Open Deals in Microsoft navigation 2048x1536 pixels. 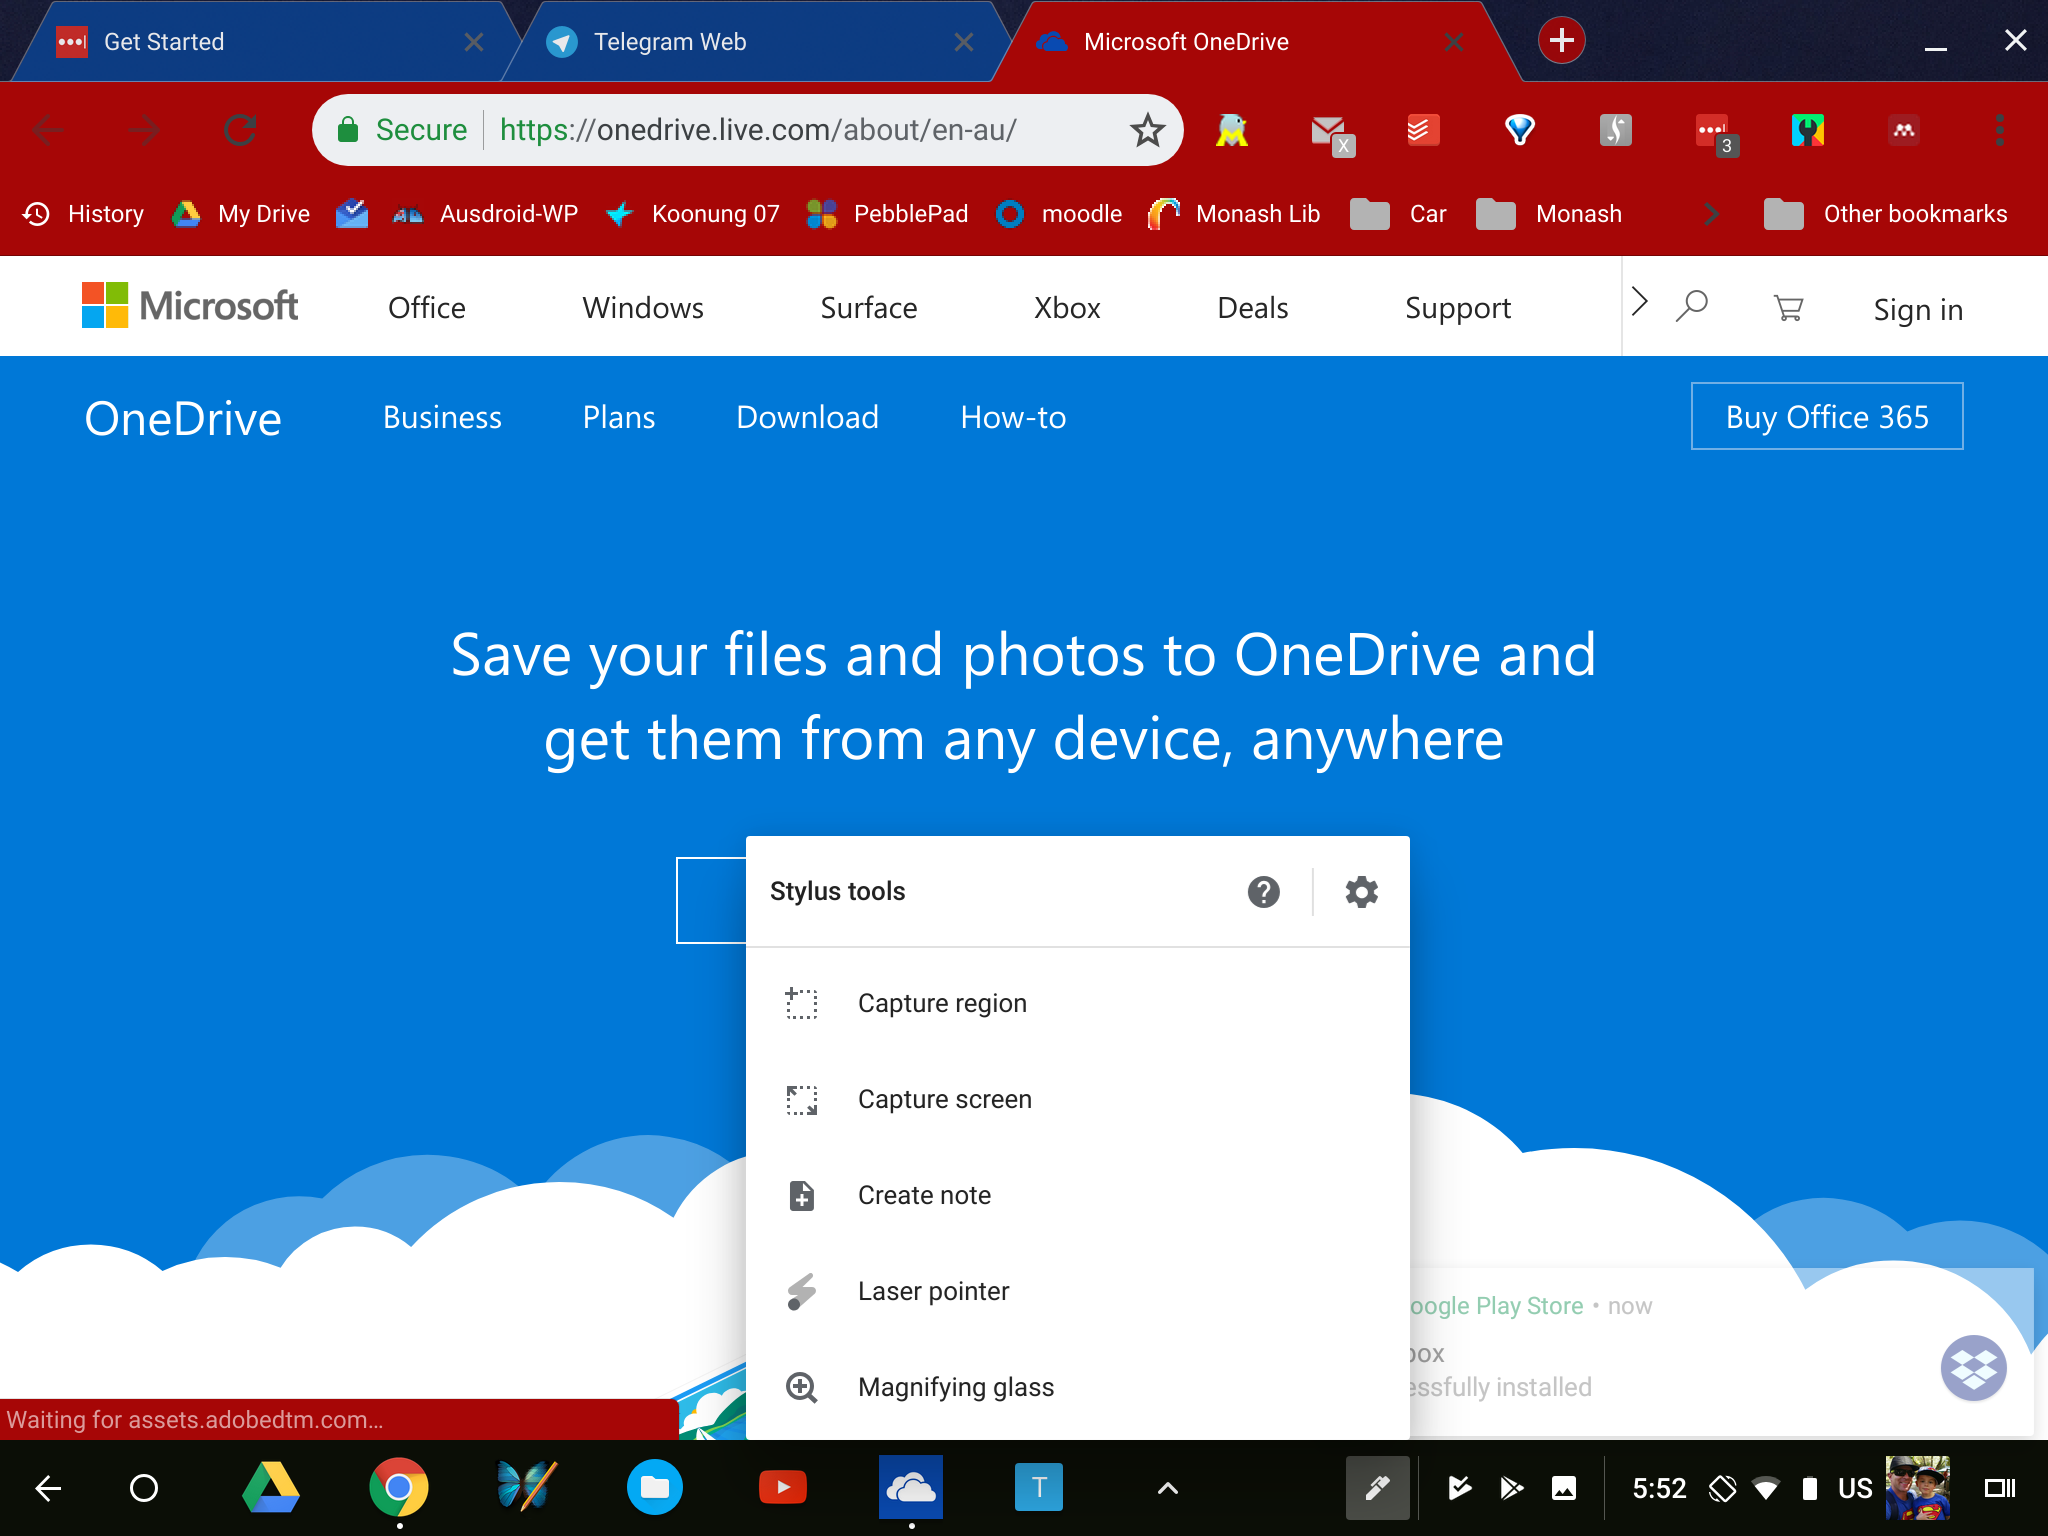click(1253, 308)
